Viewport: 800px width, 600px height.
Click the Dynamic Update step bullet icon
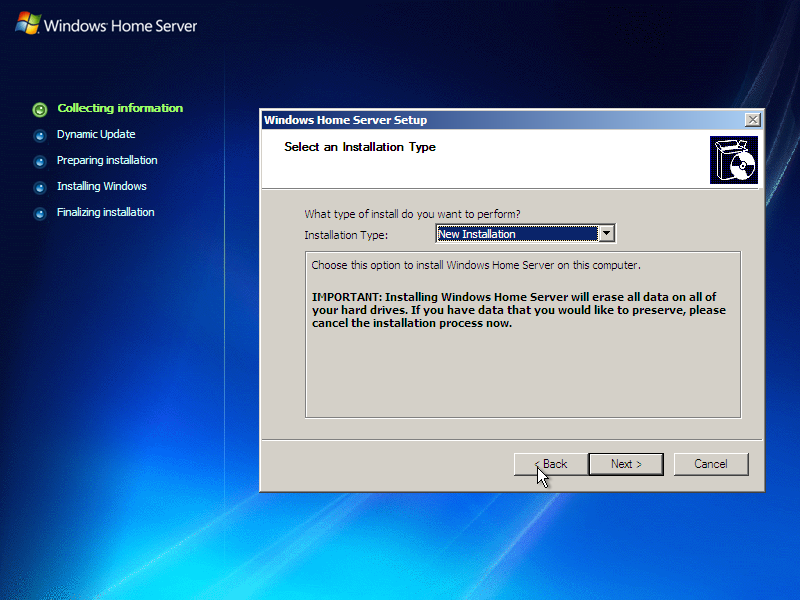tap(39, 135)
